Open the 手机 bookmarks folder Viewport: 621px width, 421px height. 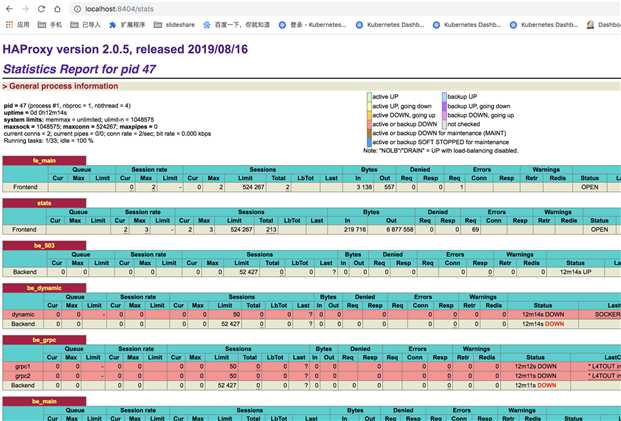[50, 25]
